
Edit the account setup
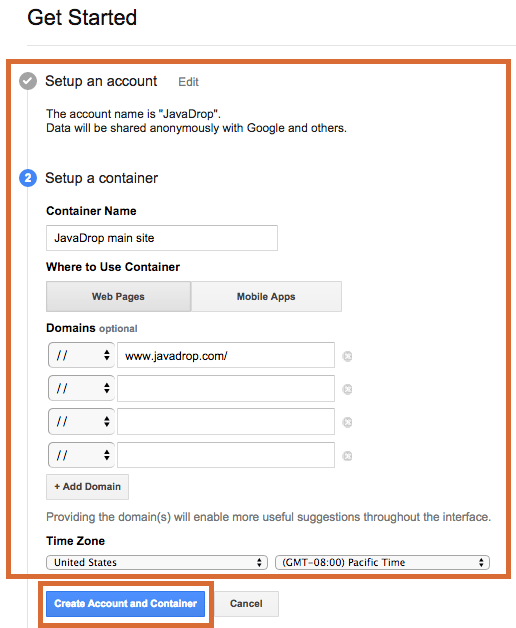(188, 82)
